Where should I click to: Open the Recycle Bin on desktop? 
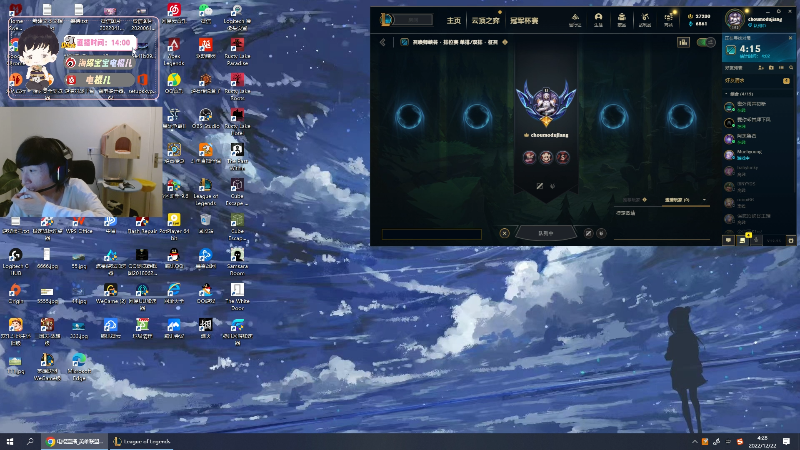coord(205,223)
